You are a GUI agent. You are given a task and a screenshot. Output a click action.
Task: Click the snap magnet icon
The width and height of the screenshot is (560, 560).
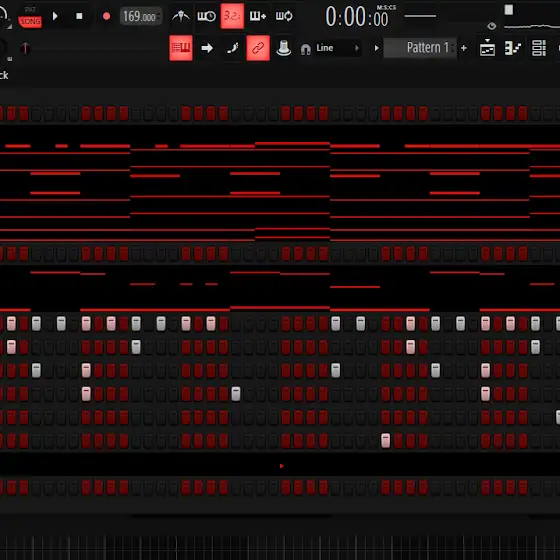point(306,49)
